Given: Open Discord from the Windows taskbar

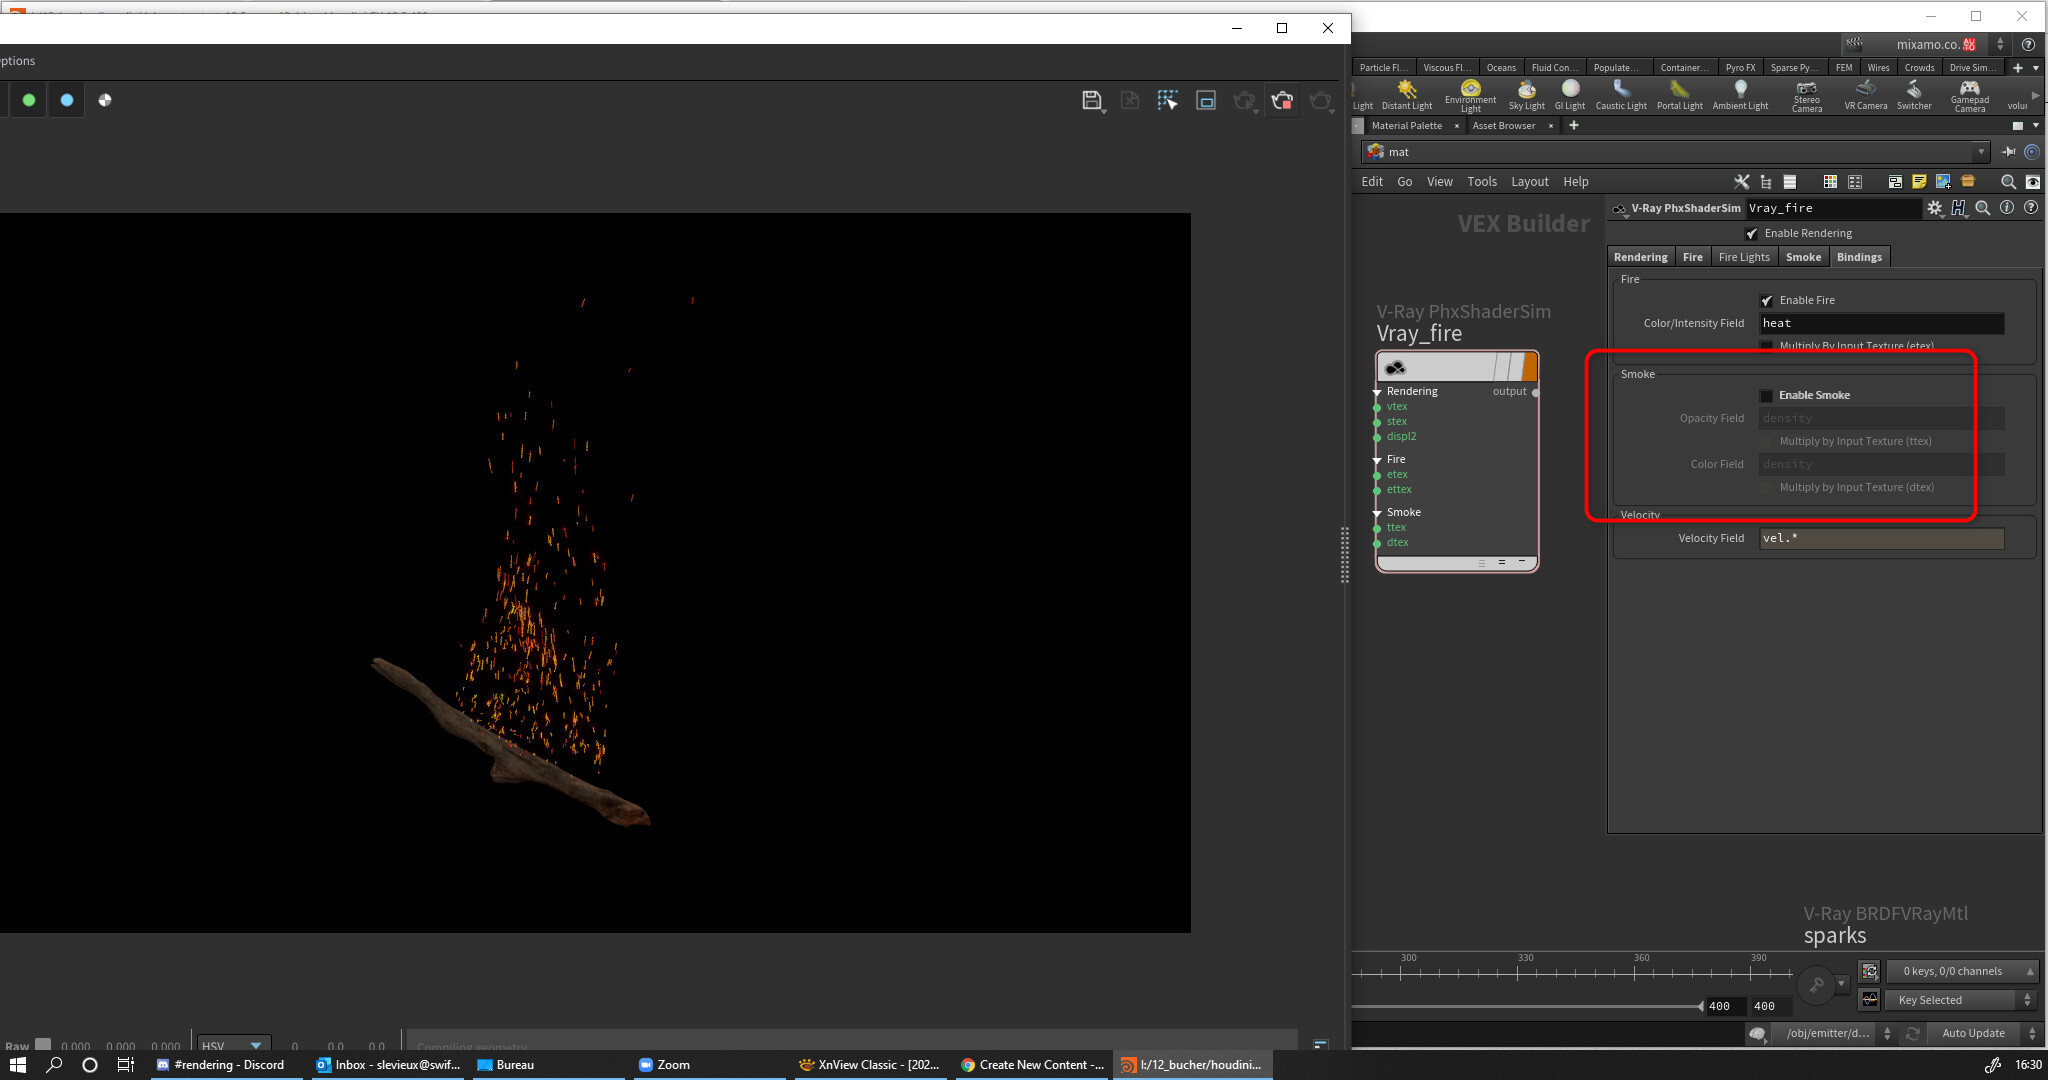Looking at the screenshot, I should (221, 1065).
